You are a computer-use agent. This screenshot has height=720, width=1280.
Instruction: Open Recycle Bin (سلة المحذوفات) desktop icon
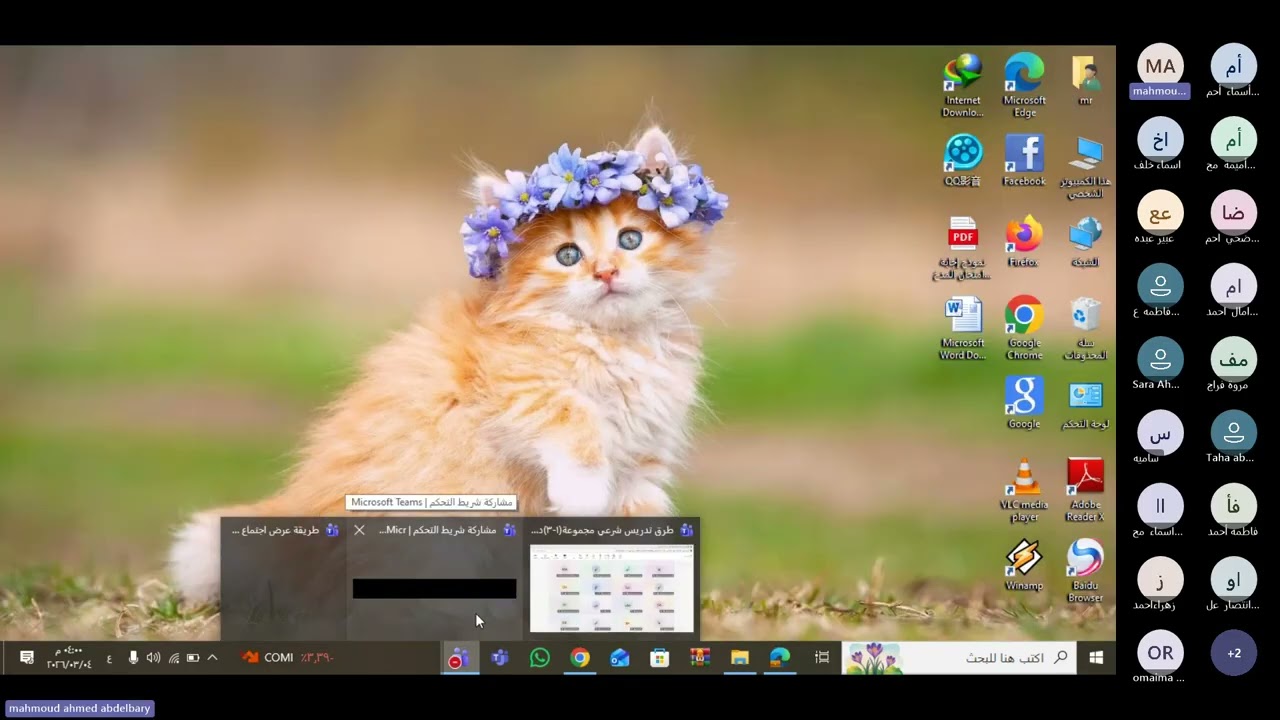tap(1085, 328)
